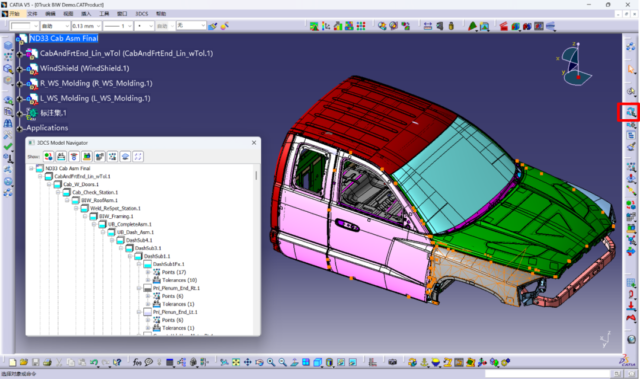Toggle fourth Show filter button in Navigator
Screen dimensions: 640x379
87,157
